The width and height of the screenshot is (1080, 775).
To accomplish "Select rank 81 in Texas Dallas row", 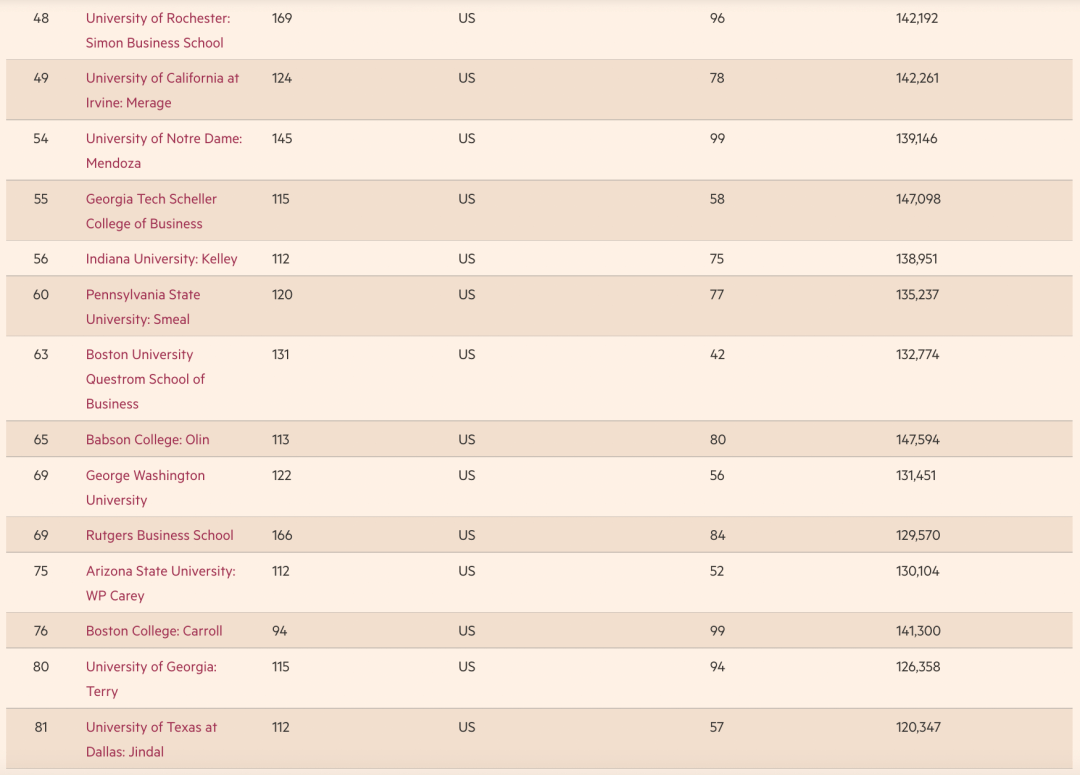I will coord(41,727).
